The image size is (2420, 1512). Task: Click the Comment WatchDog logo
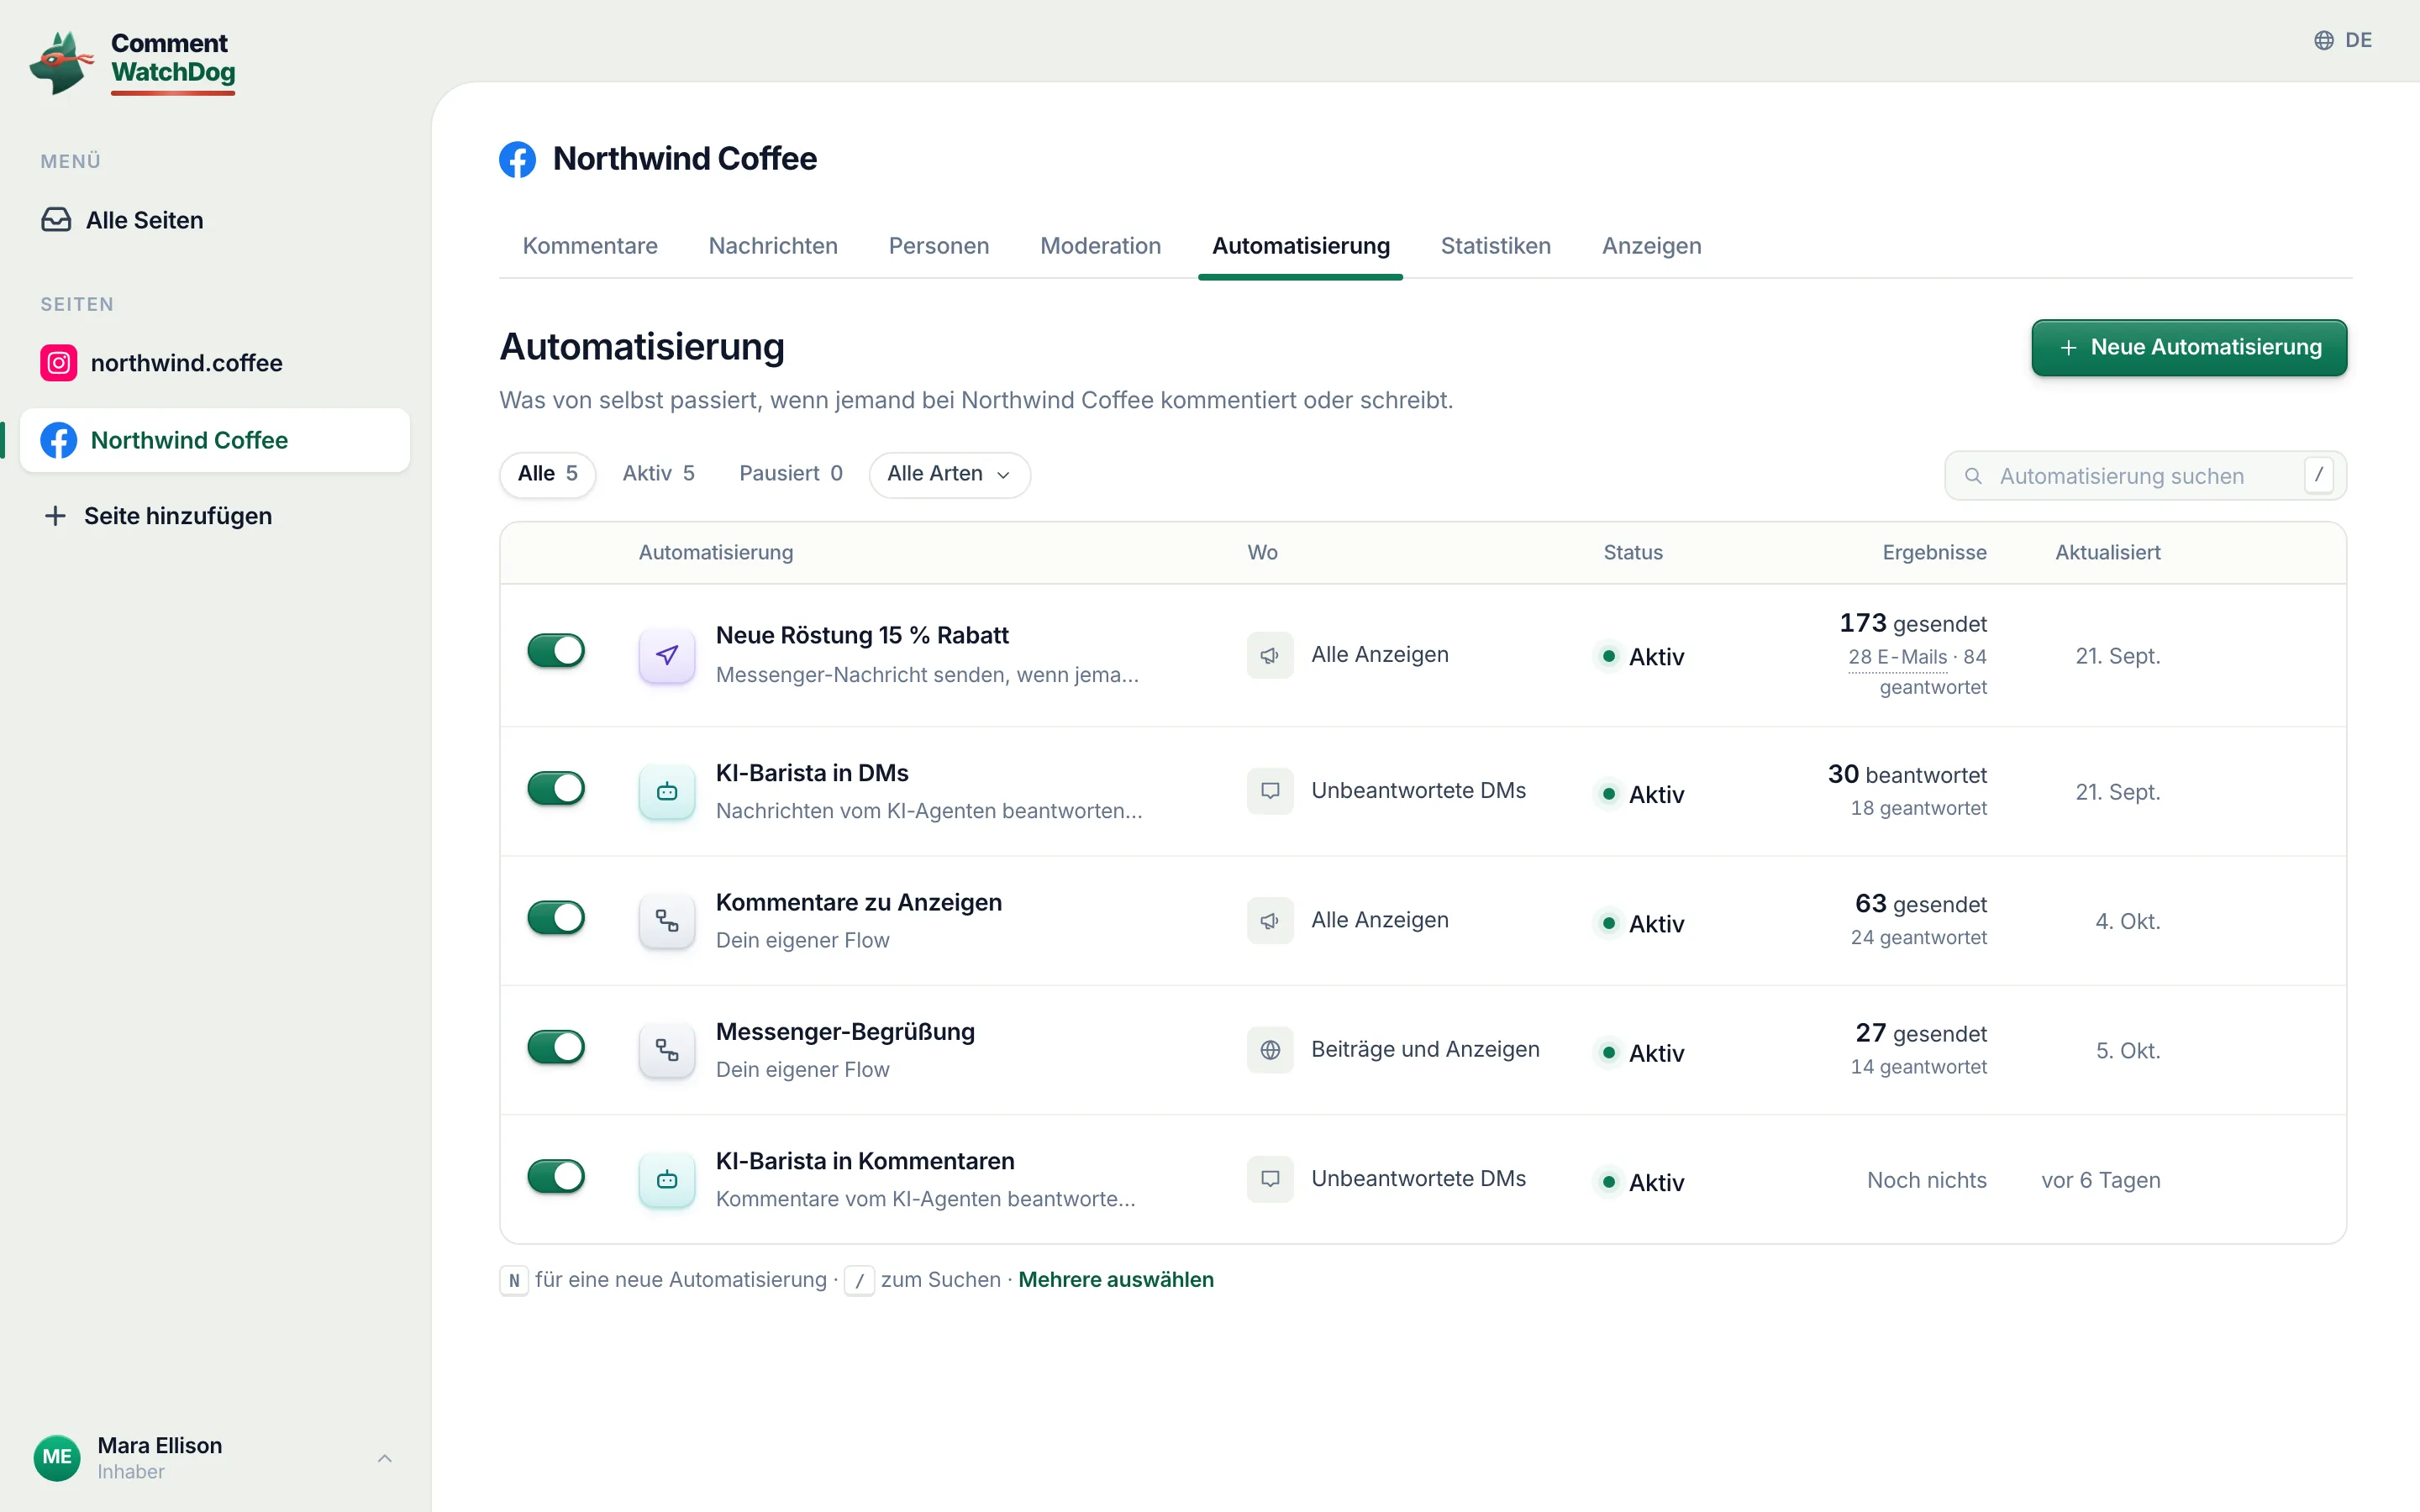tap(133, 62)
